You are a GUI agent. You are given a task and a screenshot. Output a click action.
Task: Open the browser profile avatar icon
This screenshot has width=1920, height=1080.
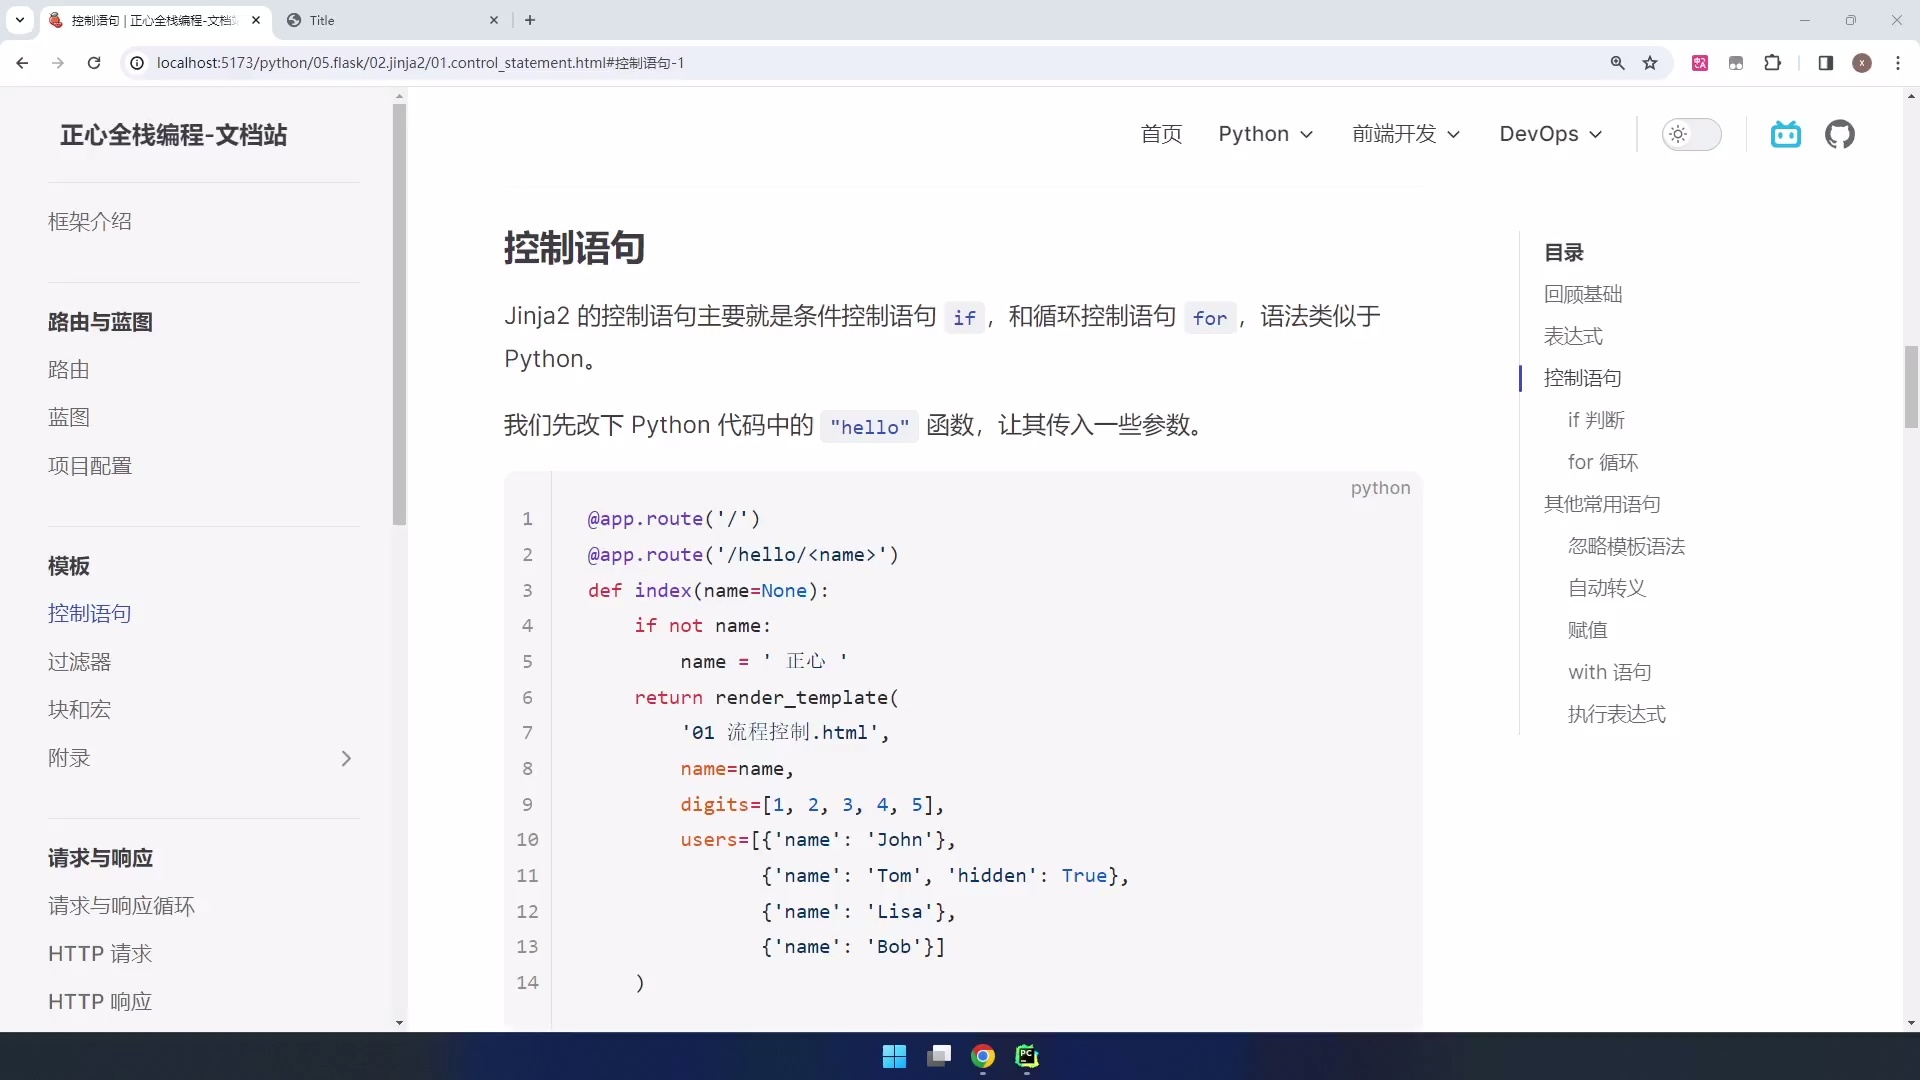pyautogui.click(x=1862, y=62)
